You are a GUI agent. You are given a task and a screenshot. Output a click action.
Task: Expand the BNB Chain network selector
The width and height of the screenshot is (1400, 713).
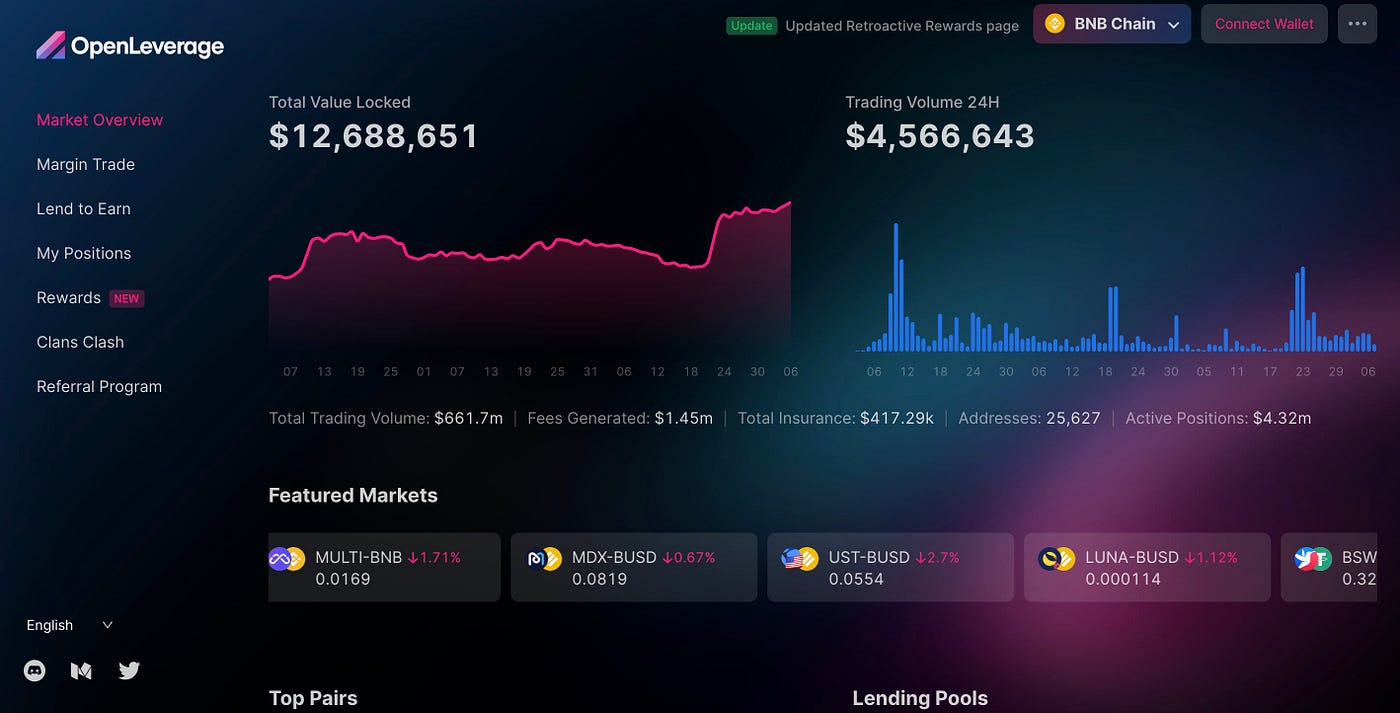click(1111, 23)
